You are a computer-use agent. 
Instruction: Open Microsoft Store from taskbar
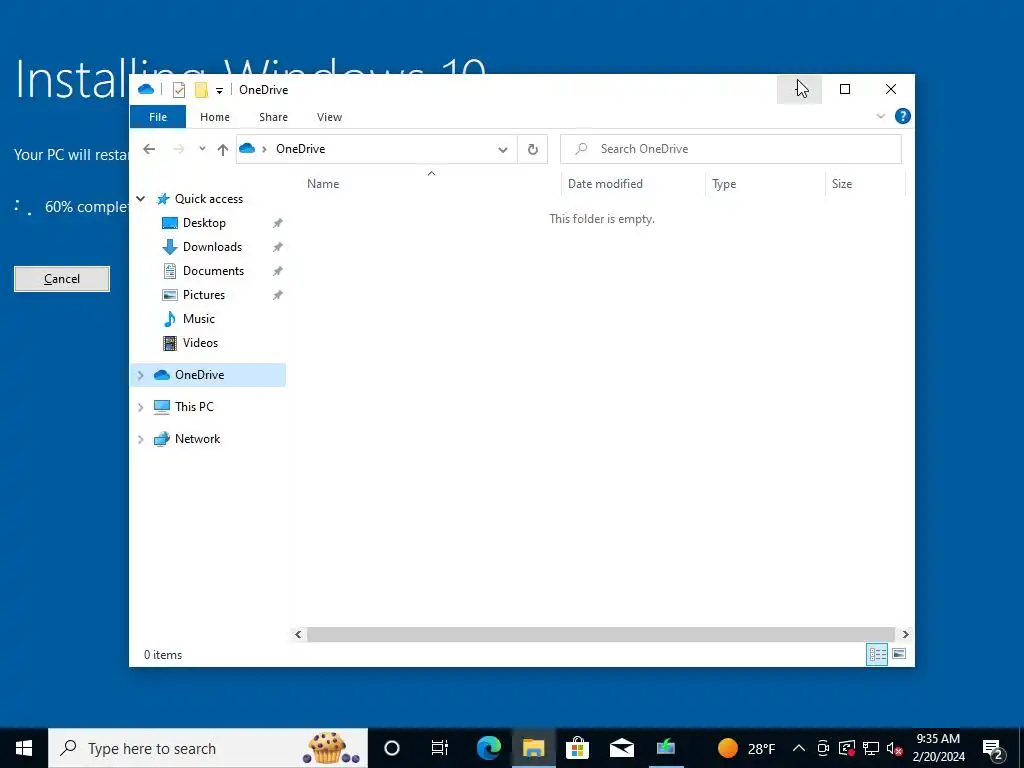pos(577,748)
